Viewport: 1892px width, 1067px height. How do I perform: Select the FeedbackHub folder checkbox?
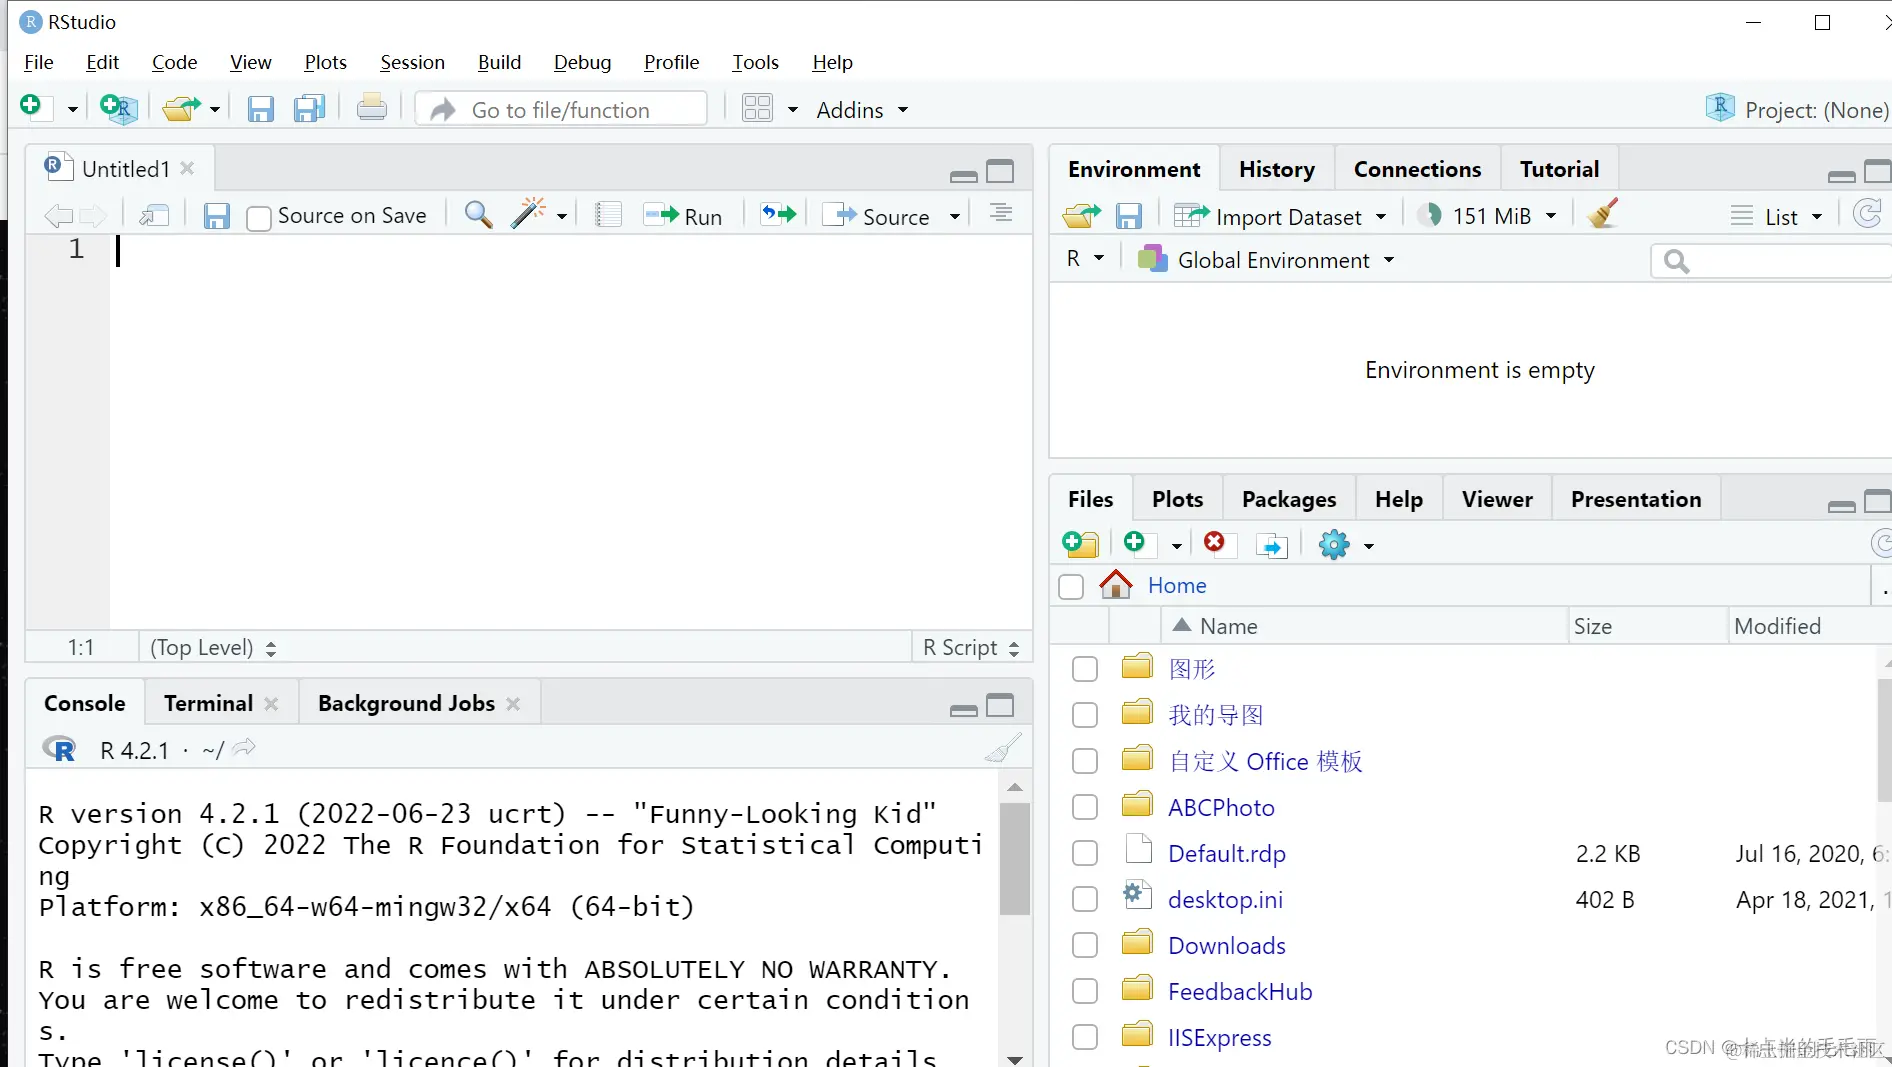1085,991
